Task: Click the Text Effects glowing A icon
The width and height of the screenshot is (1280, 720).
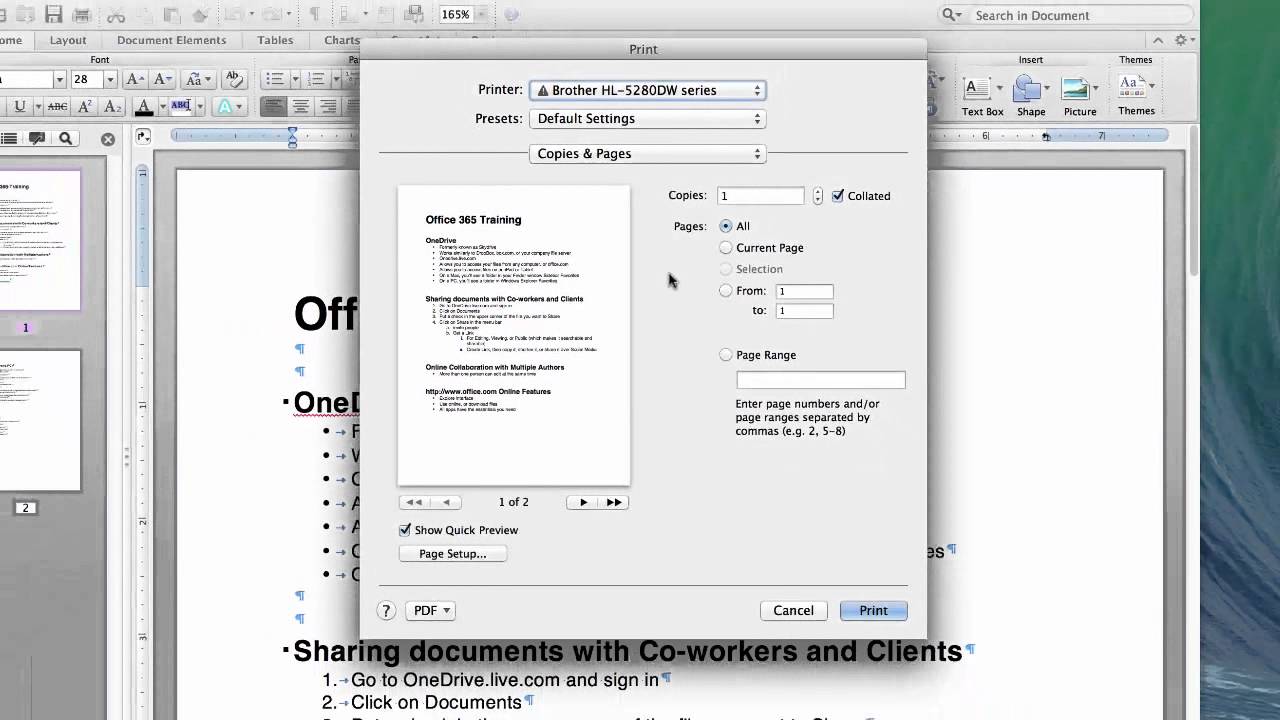Action: (225, 106)
